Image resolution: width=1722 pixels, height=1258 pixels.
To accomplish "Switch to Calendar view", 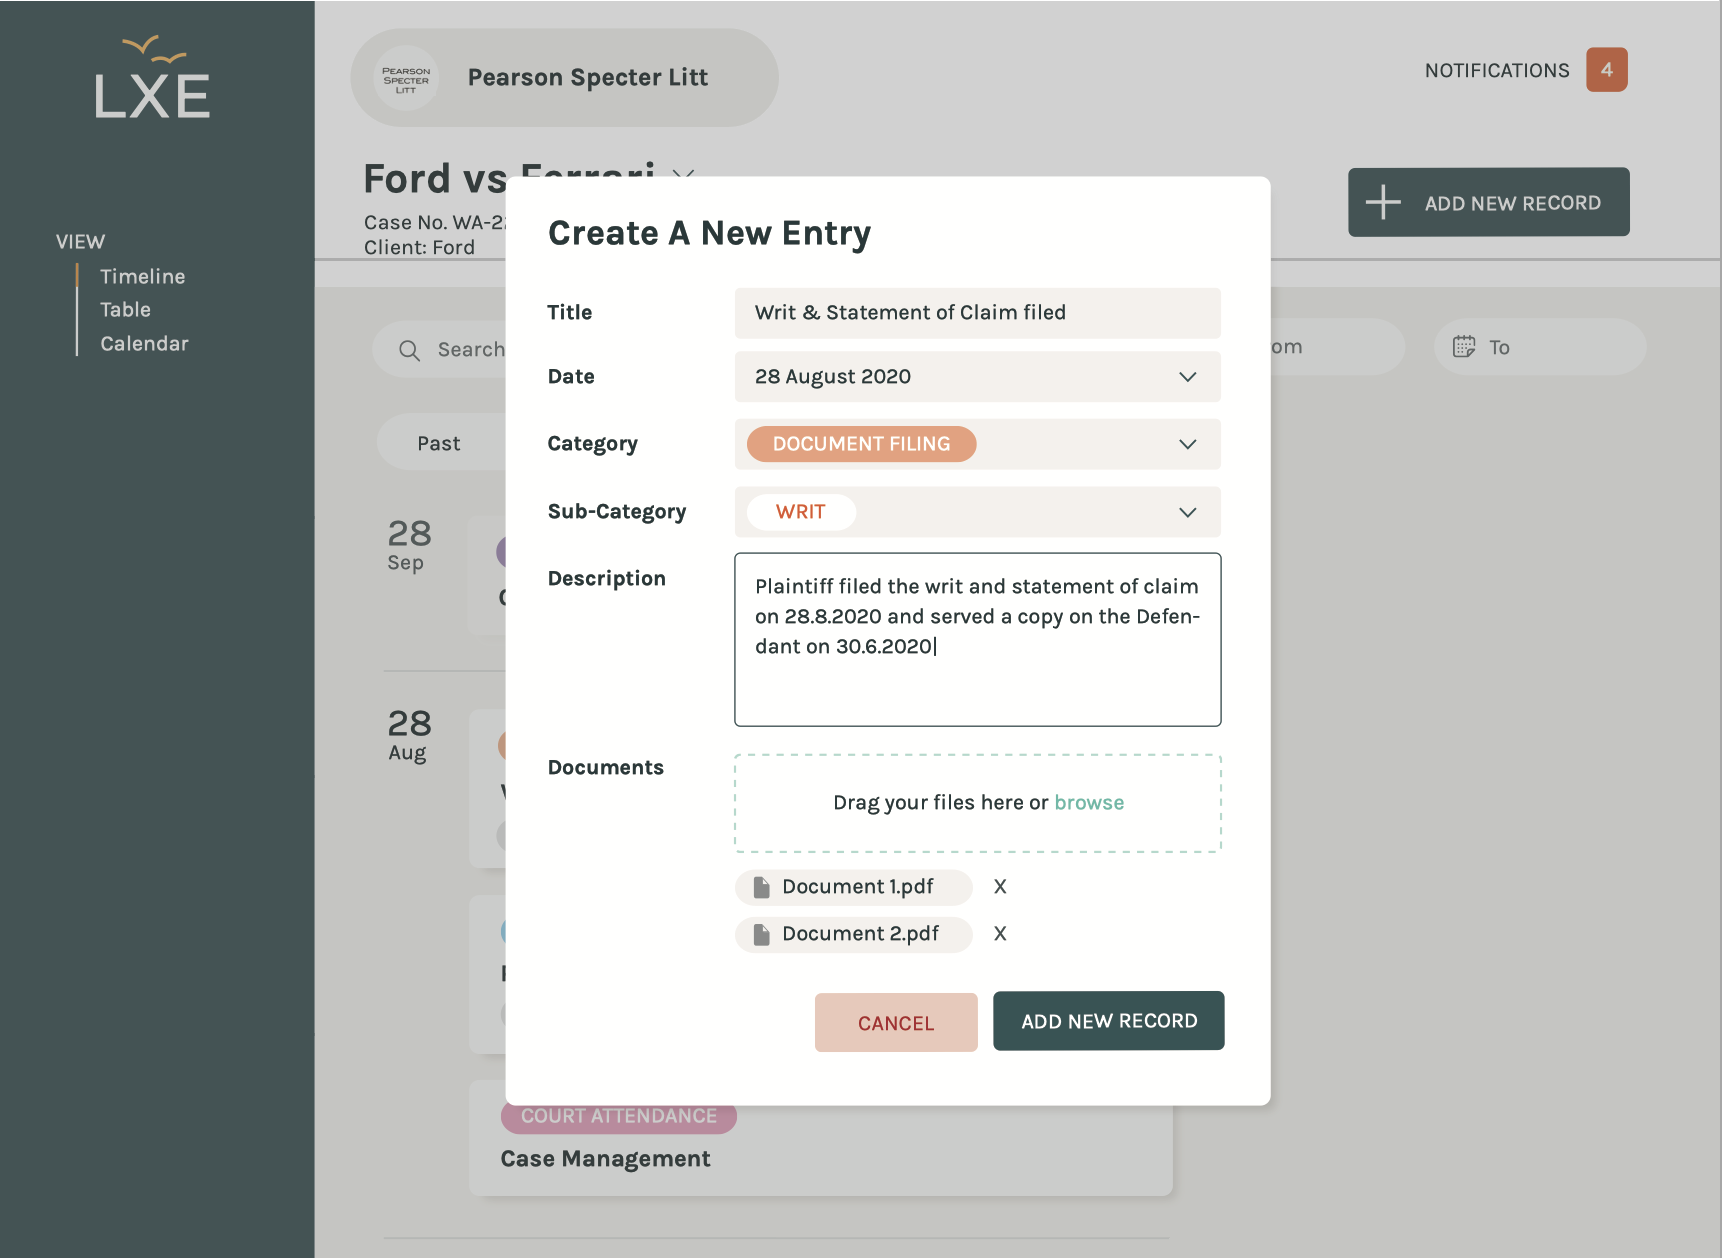I will pos(144,344).
